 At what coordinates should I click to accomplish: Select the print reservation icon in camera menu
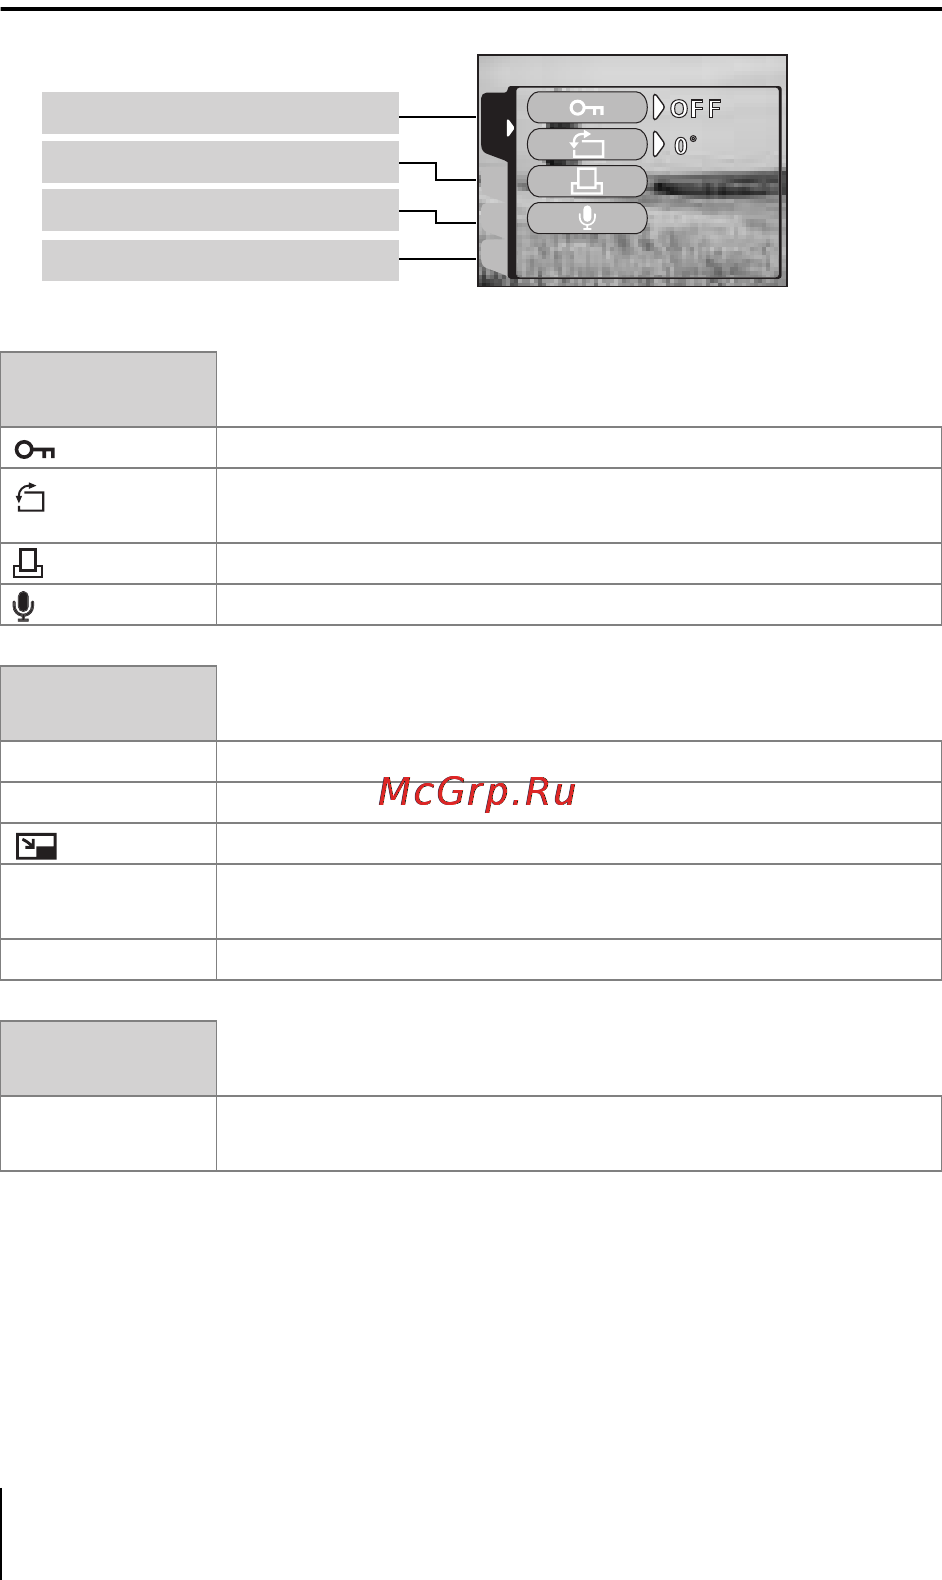pyautogui.click(x=587, y=181)
